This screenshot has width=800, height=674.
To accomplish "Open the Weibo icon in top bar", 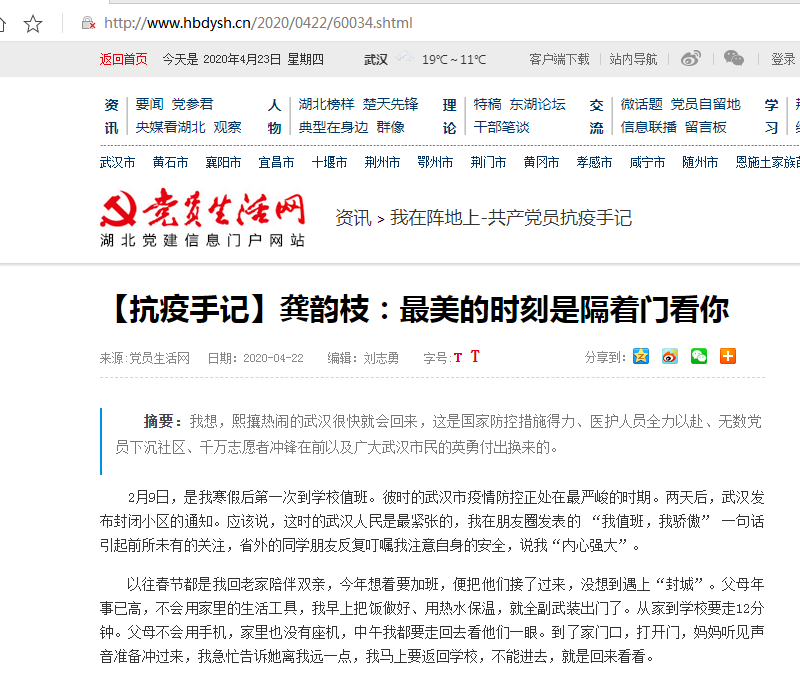I will click(x=691, y=59).
